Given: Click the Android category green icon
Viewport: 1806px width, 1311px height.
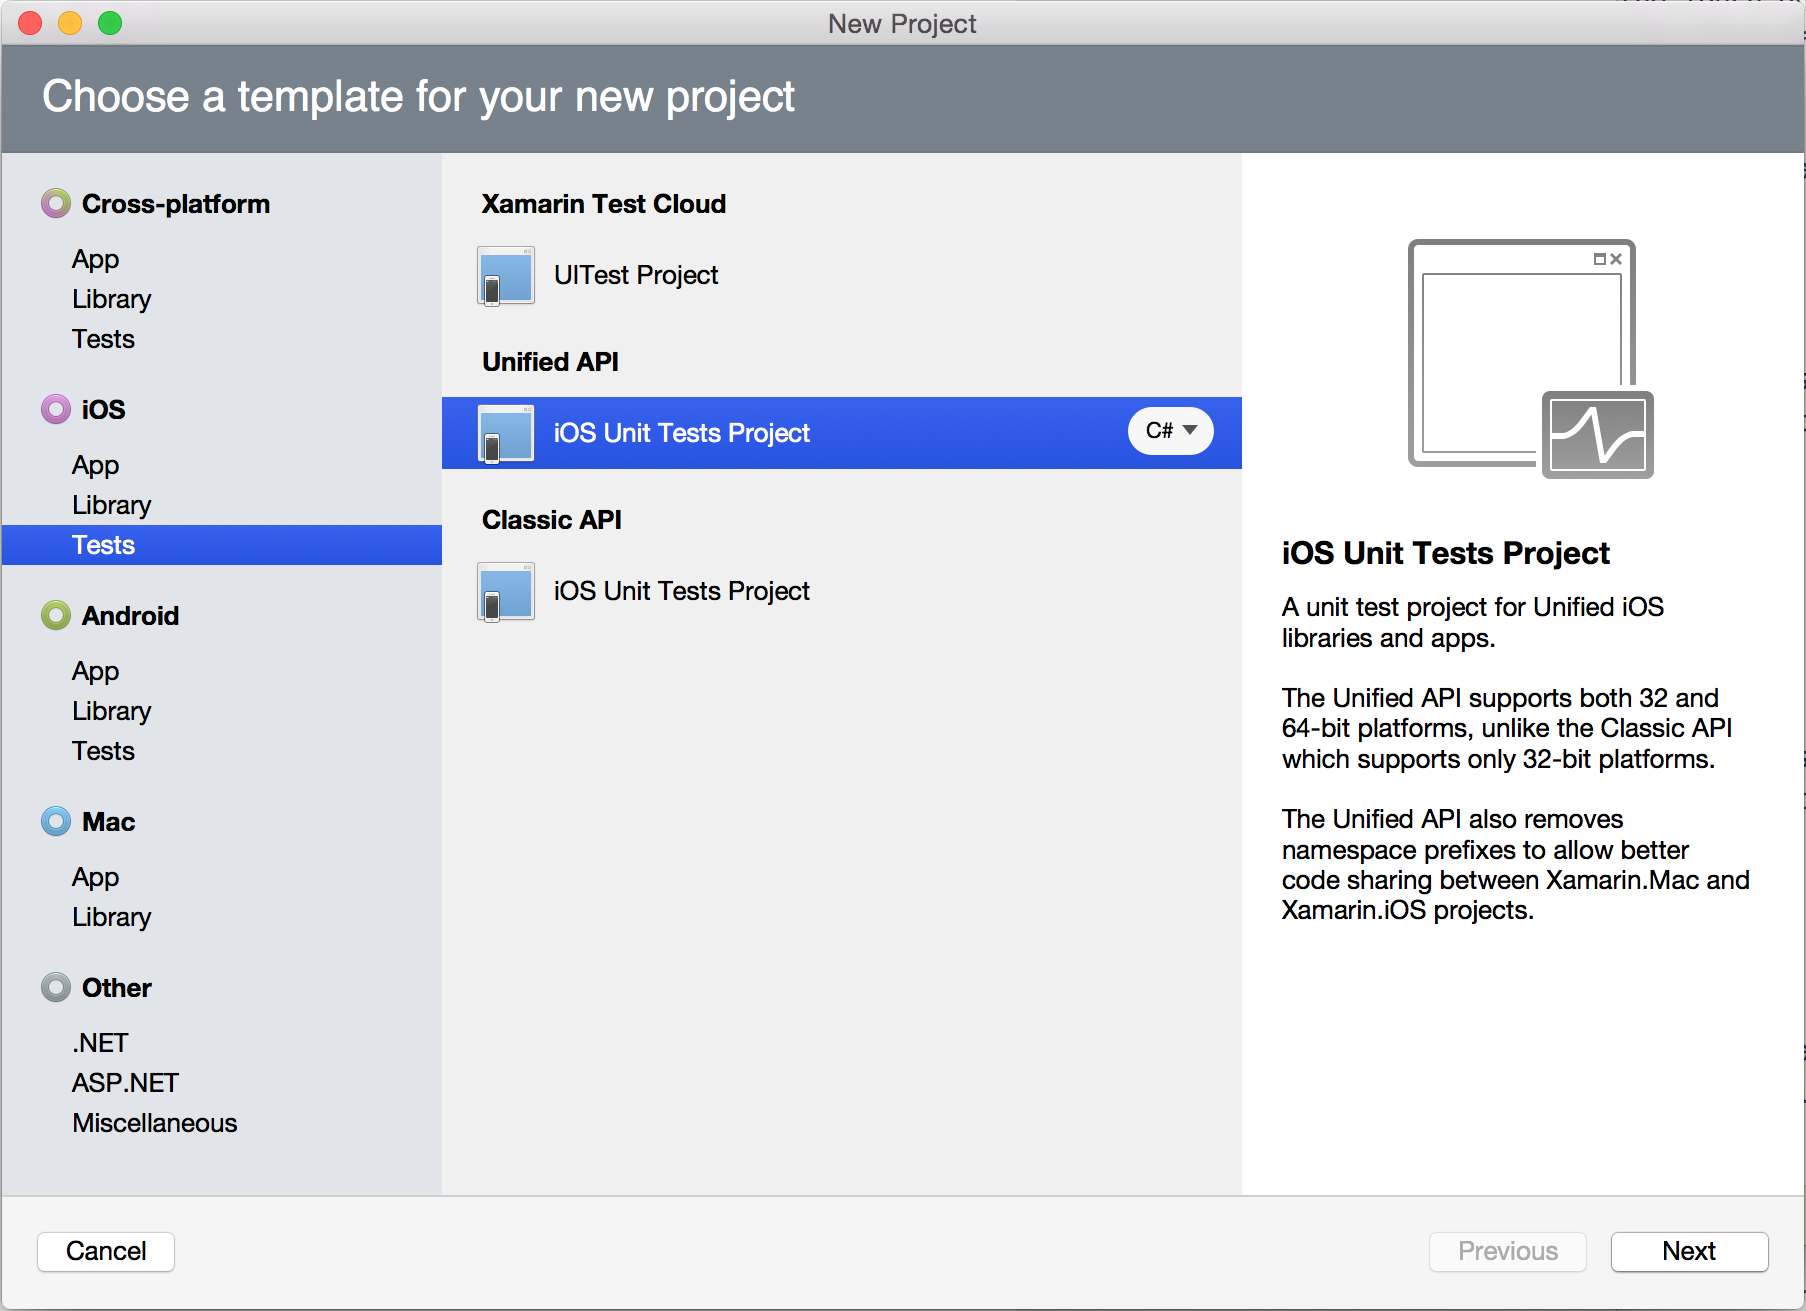Looking at the screenshot, I should (x=56, y=615).
